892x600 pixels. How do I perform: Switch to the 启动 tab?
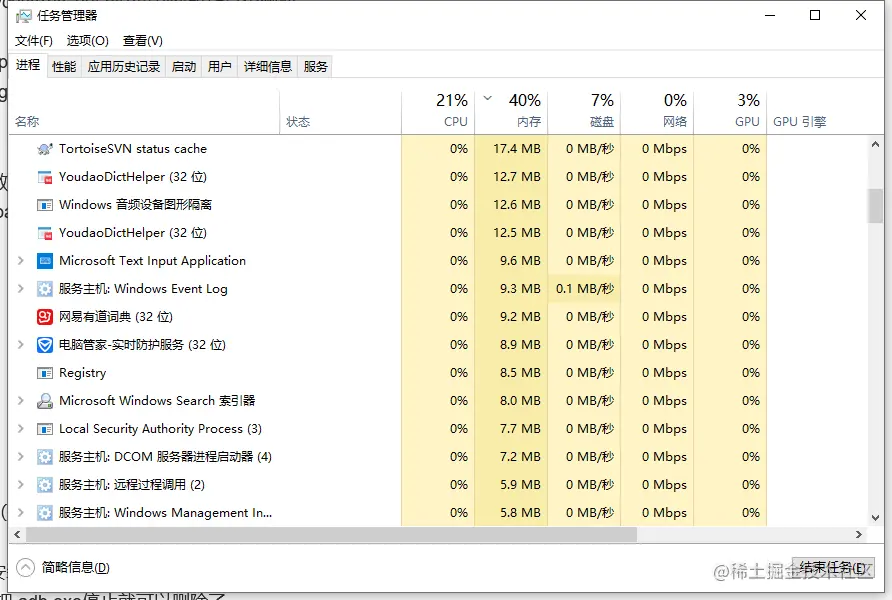point(184,67)
